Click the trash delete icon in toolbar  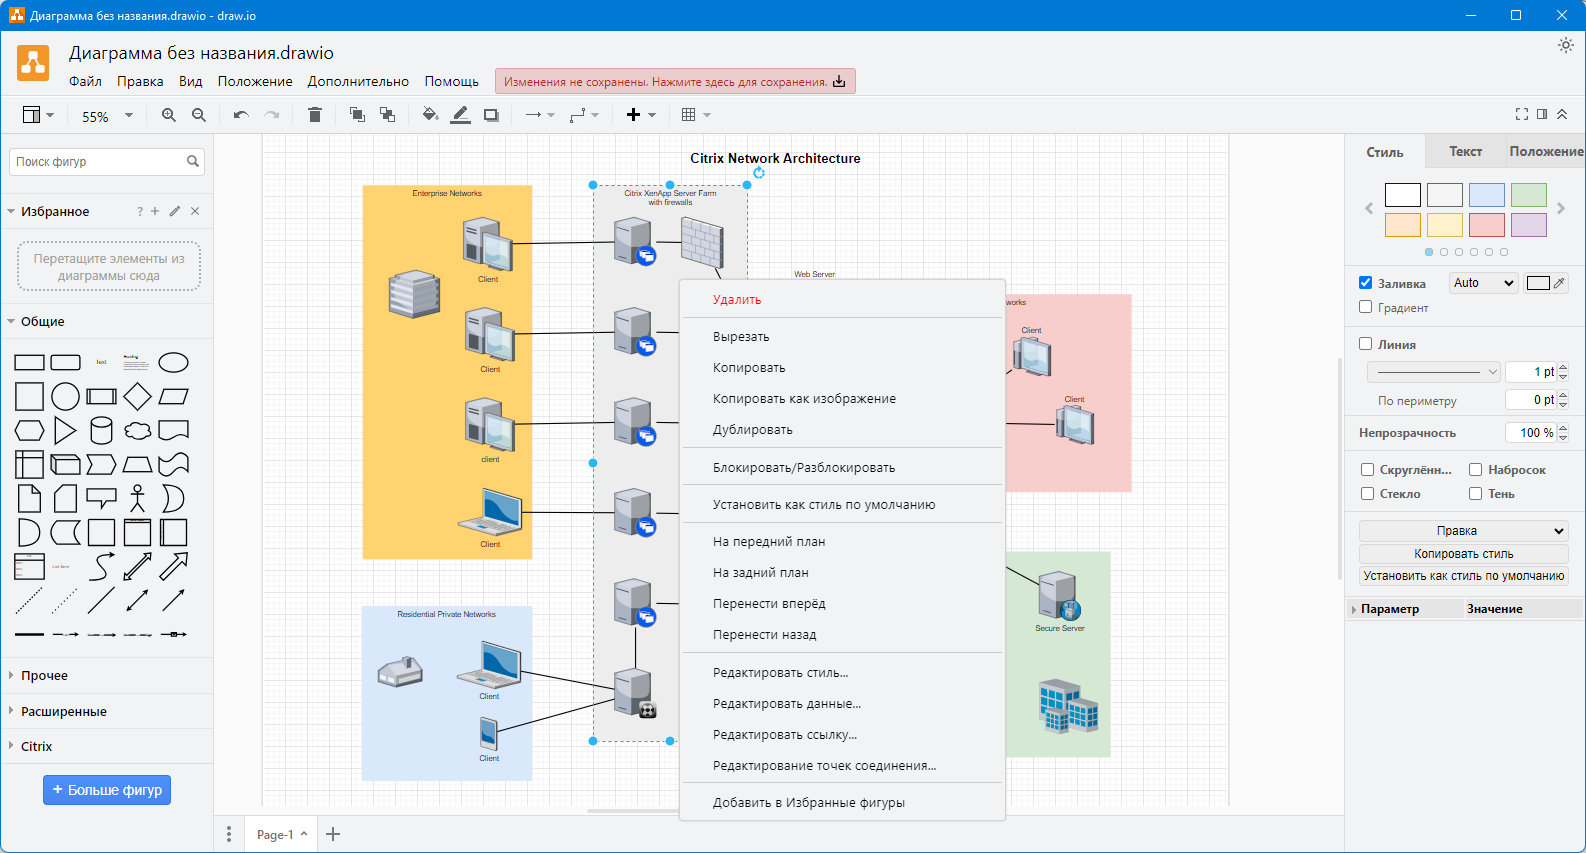pos(315,115)
